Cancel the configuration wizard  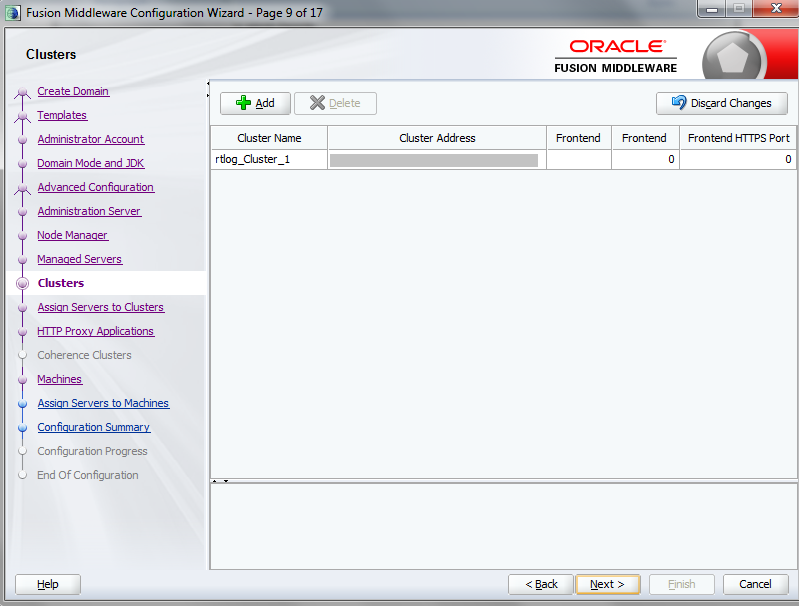click(x=755, y=584)
